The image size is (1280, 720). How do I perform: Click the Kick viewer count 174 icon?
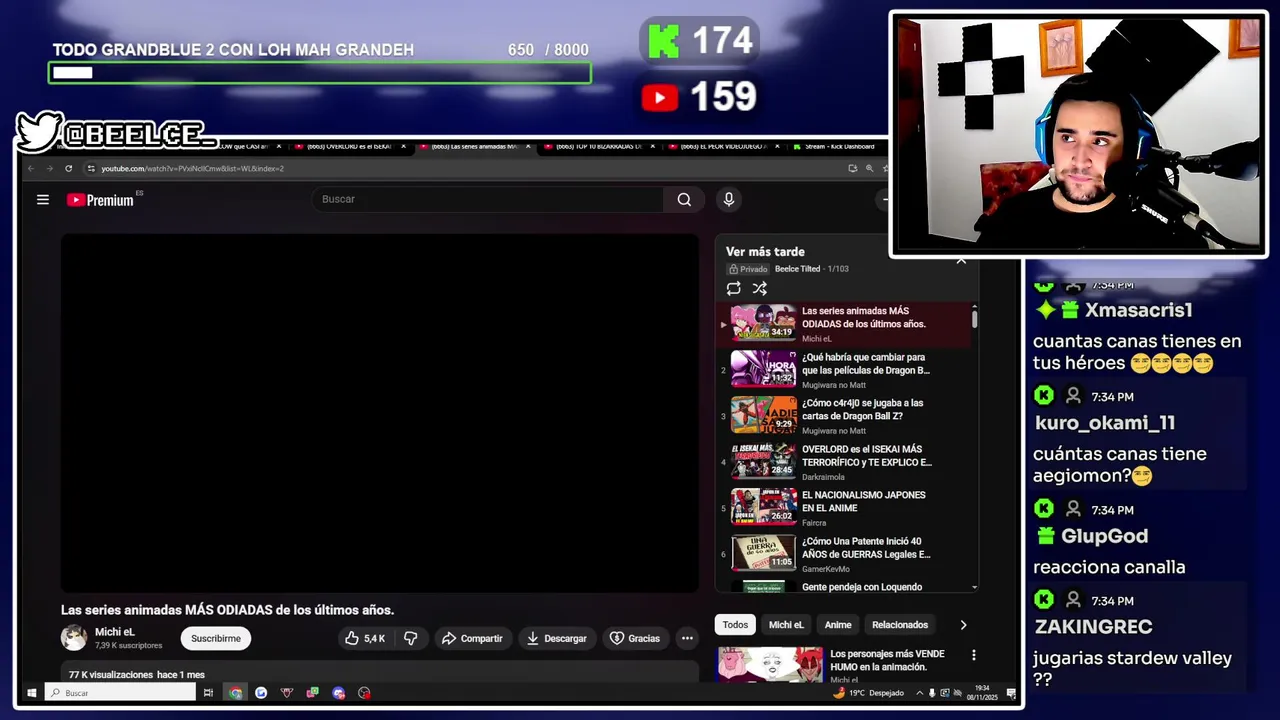pyautogui.click(x=663, y=41)
